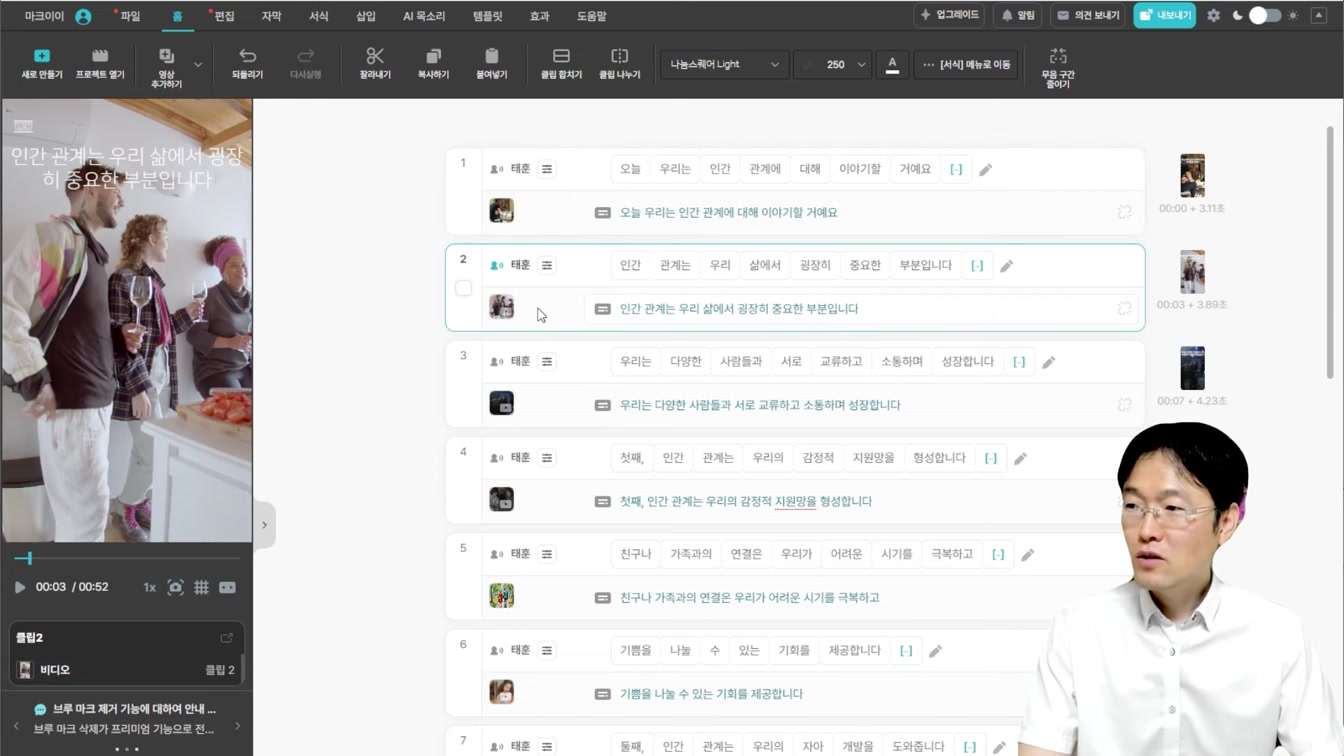Open clip 3 options menu icon
Image resolution: width=1344 pixels, height=756 pixels.
(547, 361)
